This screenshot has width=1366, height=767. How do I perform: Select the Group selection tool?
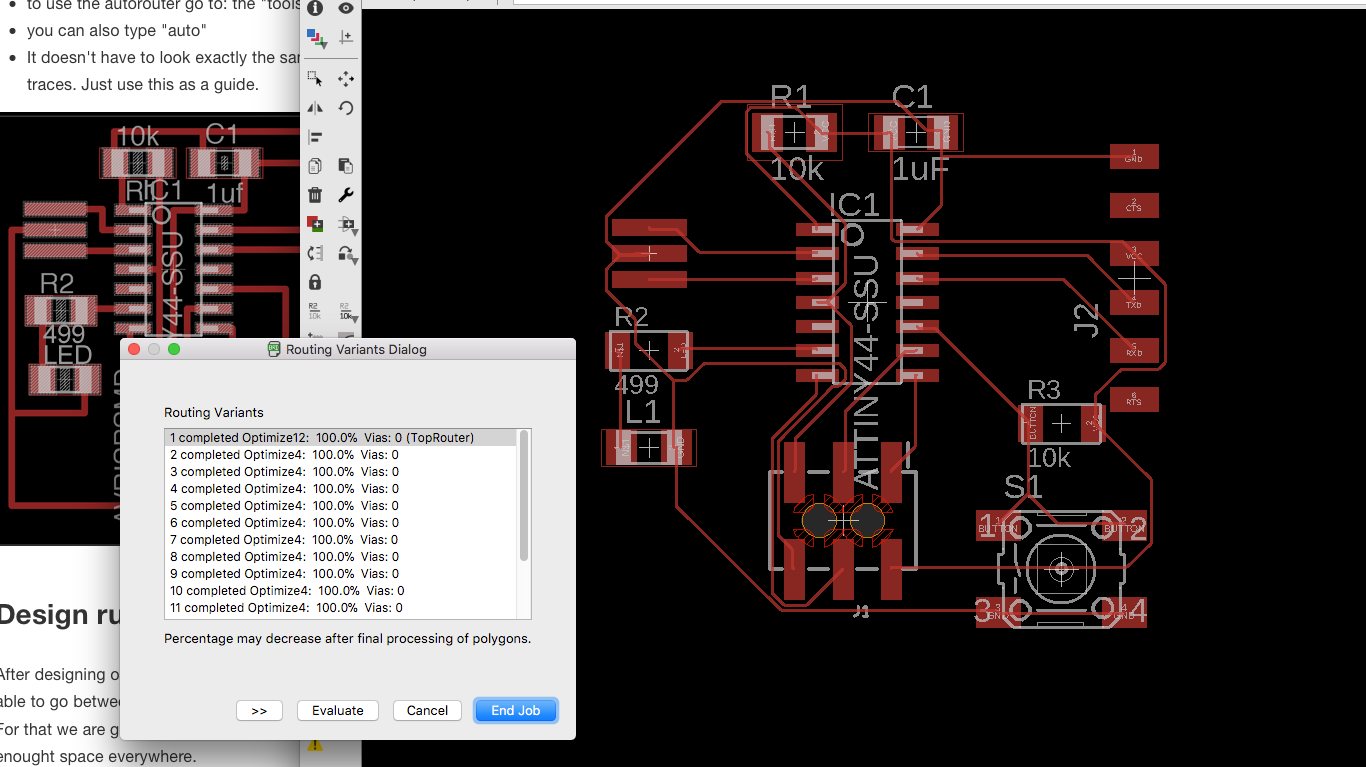315,78
